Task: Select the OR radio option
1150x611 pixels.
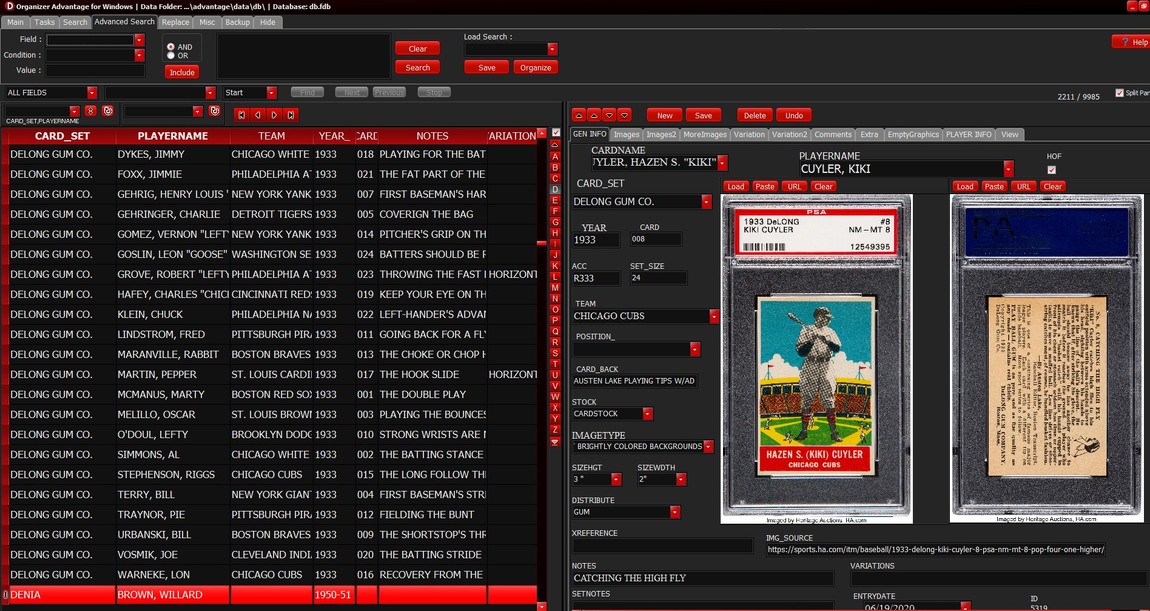Action: (171, 56)
